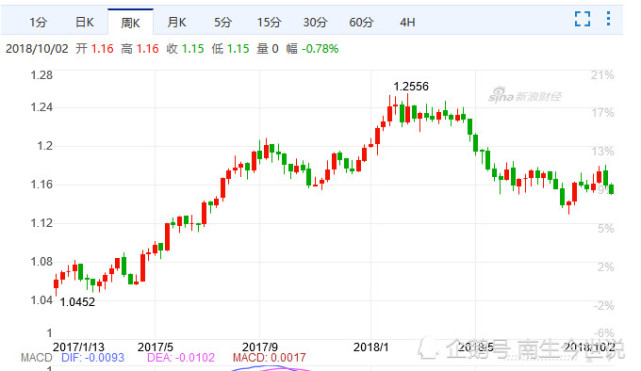
Task: Click the 幅 -0.78% change value
Action: [312, 49]
